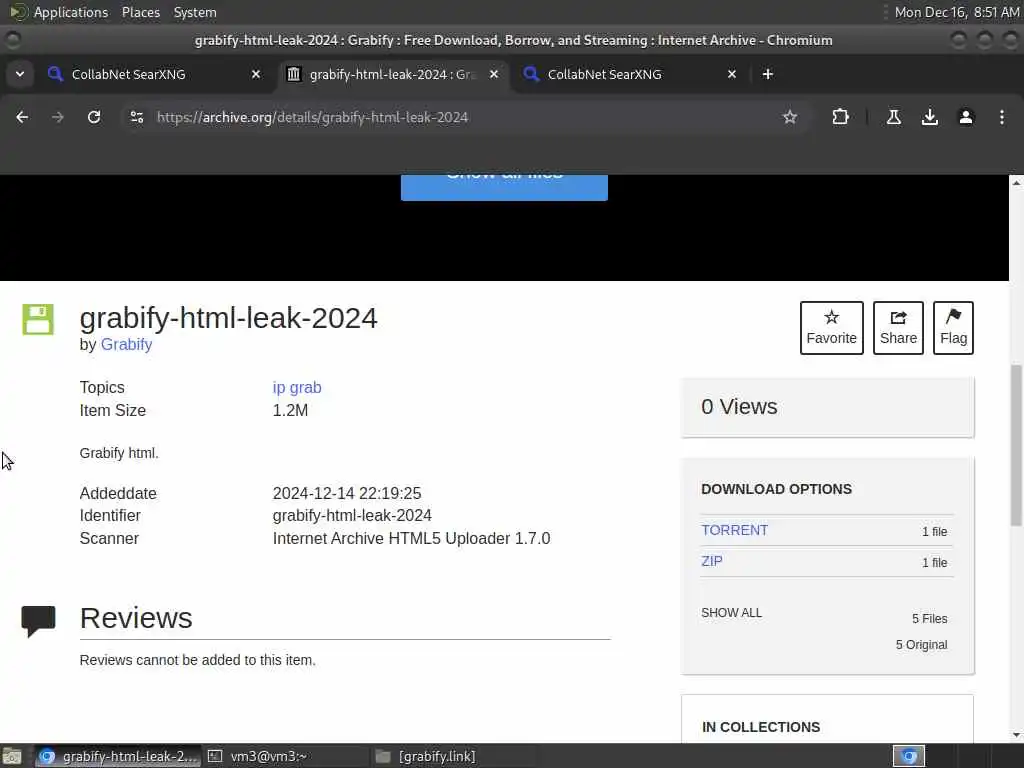Download via the TORRENT link
Screen dimensions: 1024x768
pyautogui.click(x=734, y=530)
